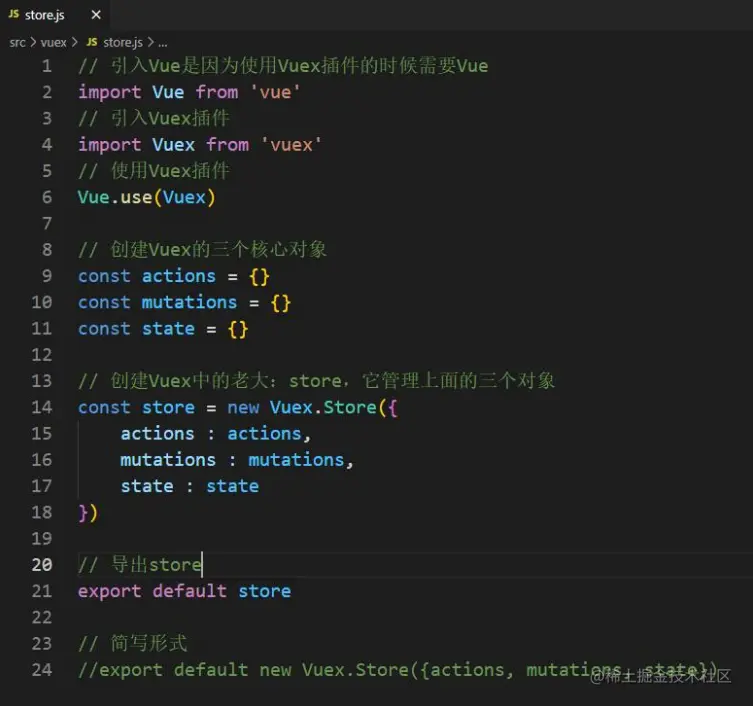The width and height of the screenshot is (753, 706).
Task: Expand the chevron after store.js breadcrumb
Action: 151,43
